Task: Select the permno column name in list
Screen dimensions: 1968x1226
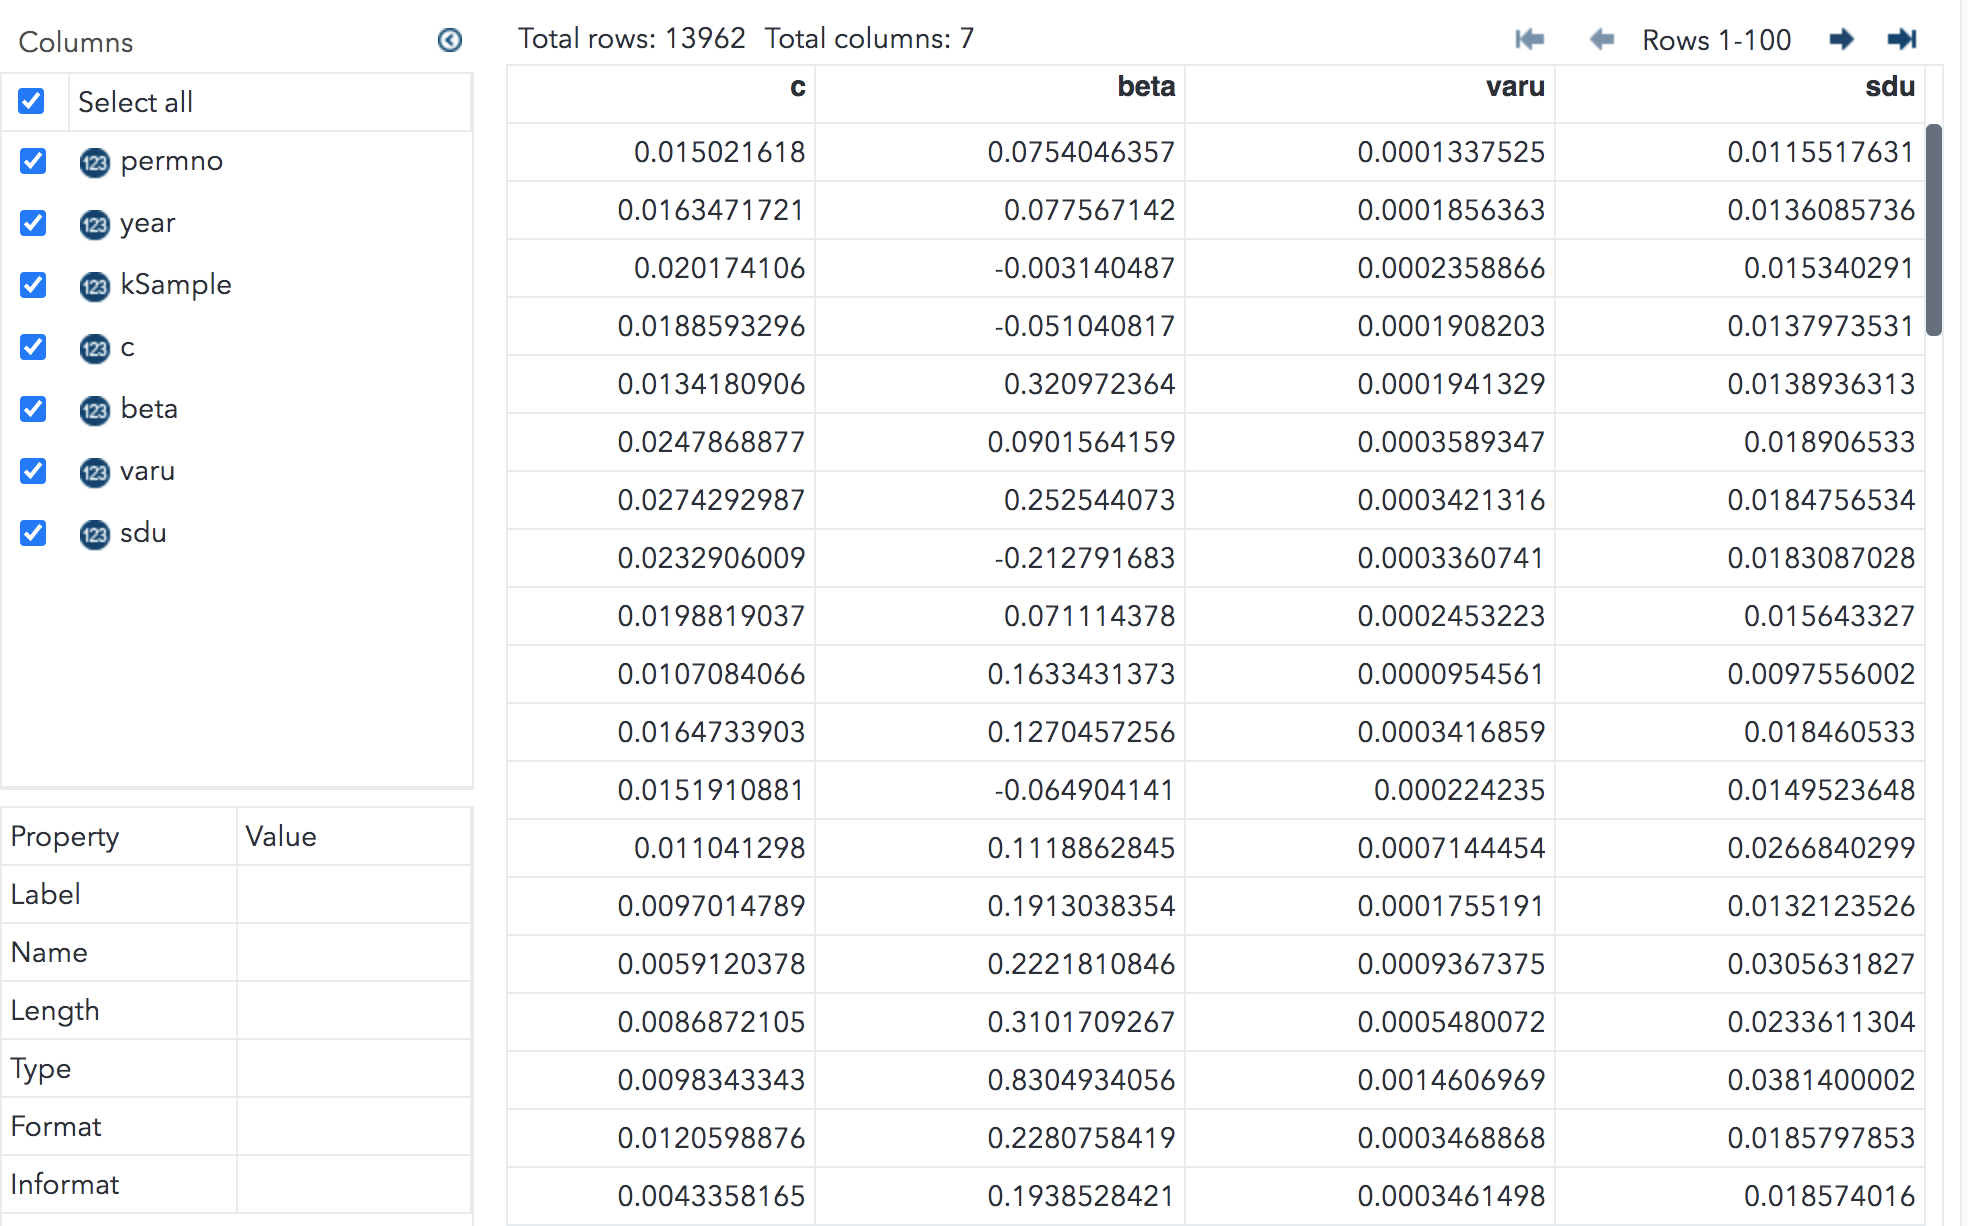Action: point(172,161)
